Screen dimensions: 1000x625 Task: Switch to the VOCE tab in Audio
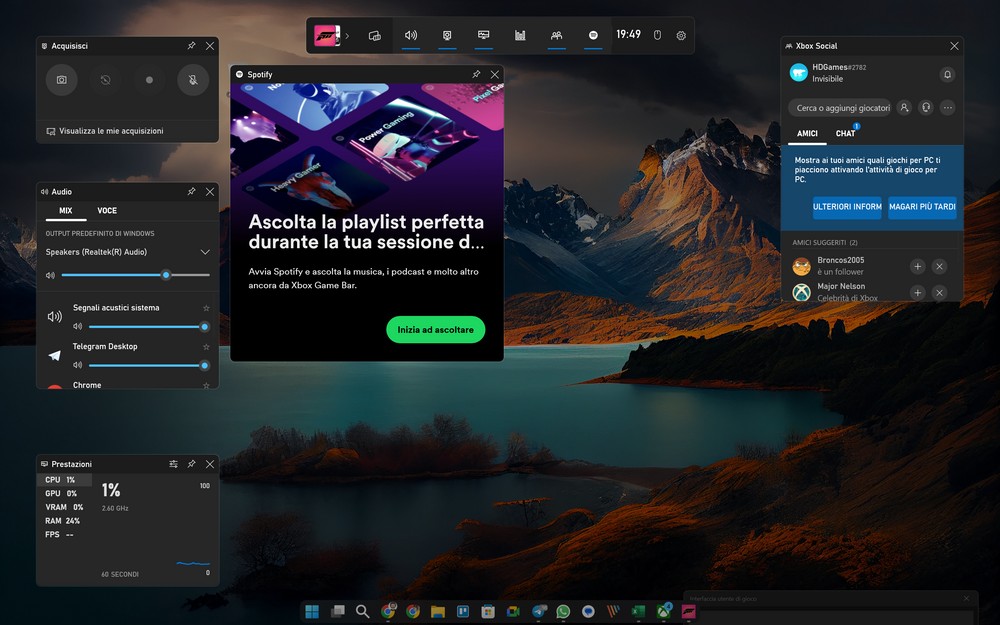point(107,211)
